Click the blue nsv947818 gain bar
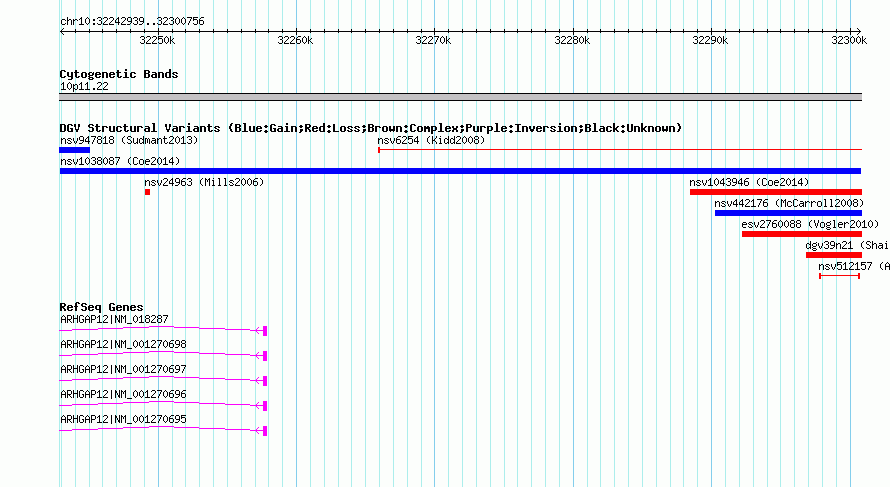 (x=74, y=150)
